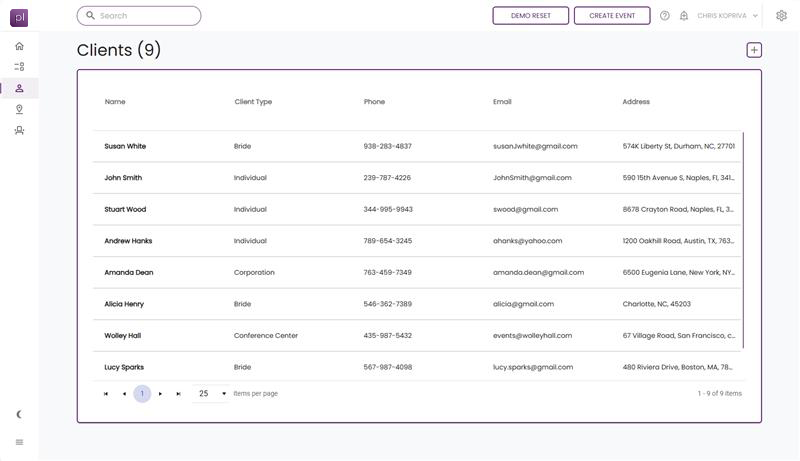Click the Create Event button
This screenshot has width=800, height=461.
pos(612,15)
